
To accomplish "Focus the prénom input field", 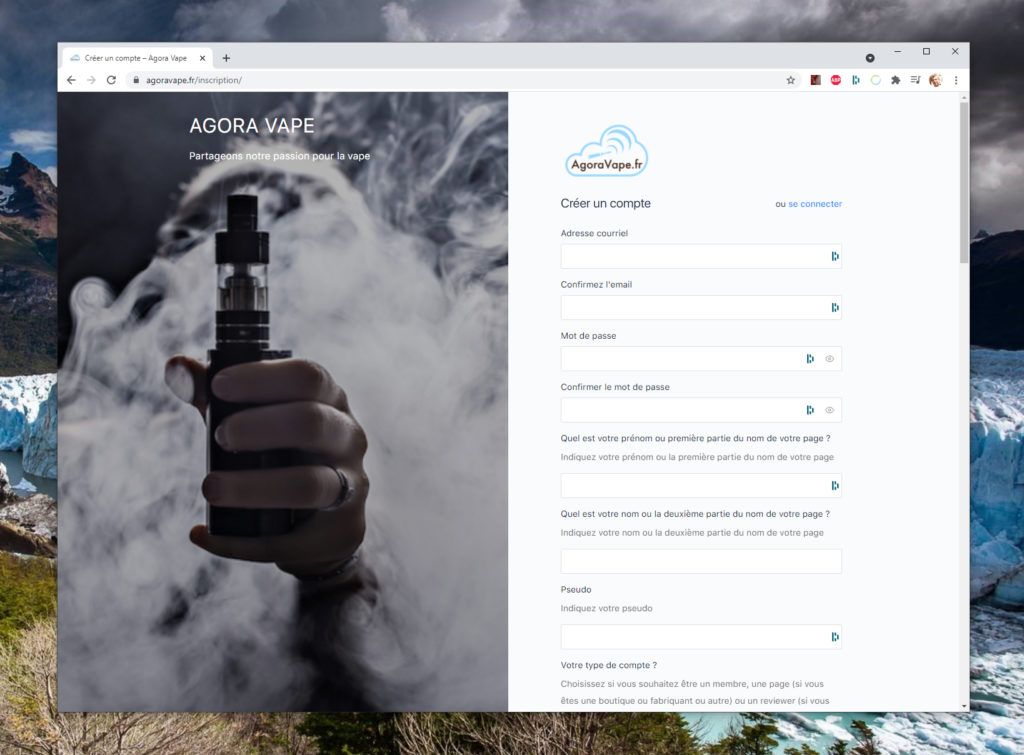I will pos(701,485).
